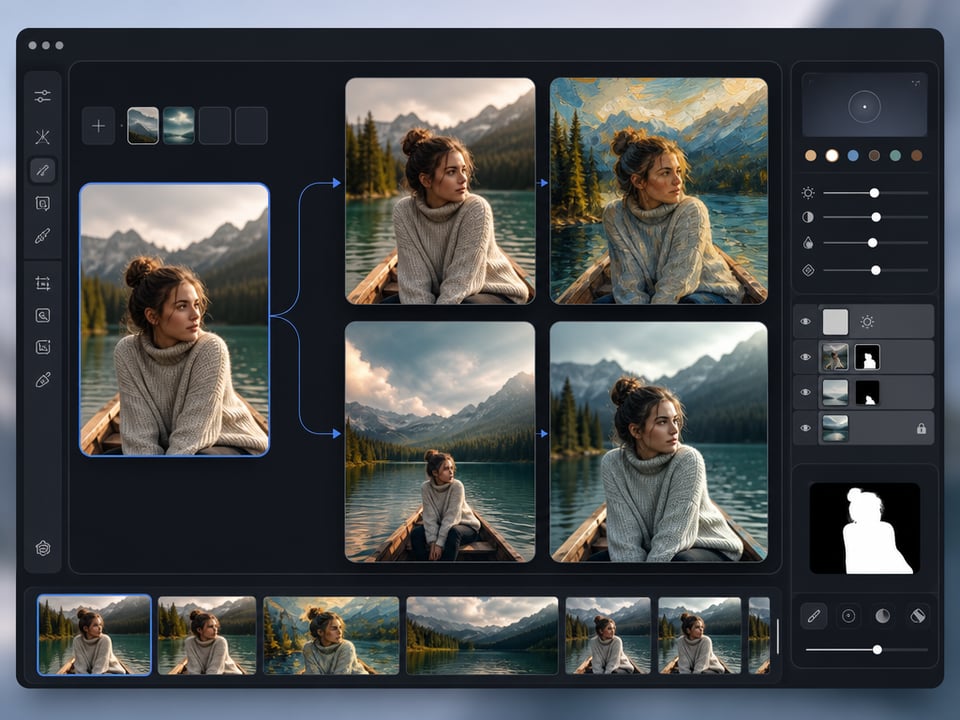Select the misty lake thumbnail on third layer
Image resolution: width=960 pixels, height=720 pixels.
(x=835, y=392)
